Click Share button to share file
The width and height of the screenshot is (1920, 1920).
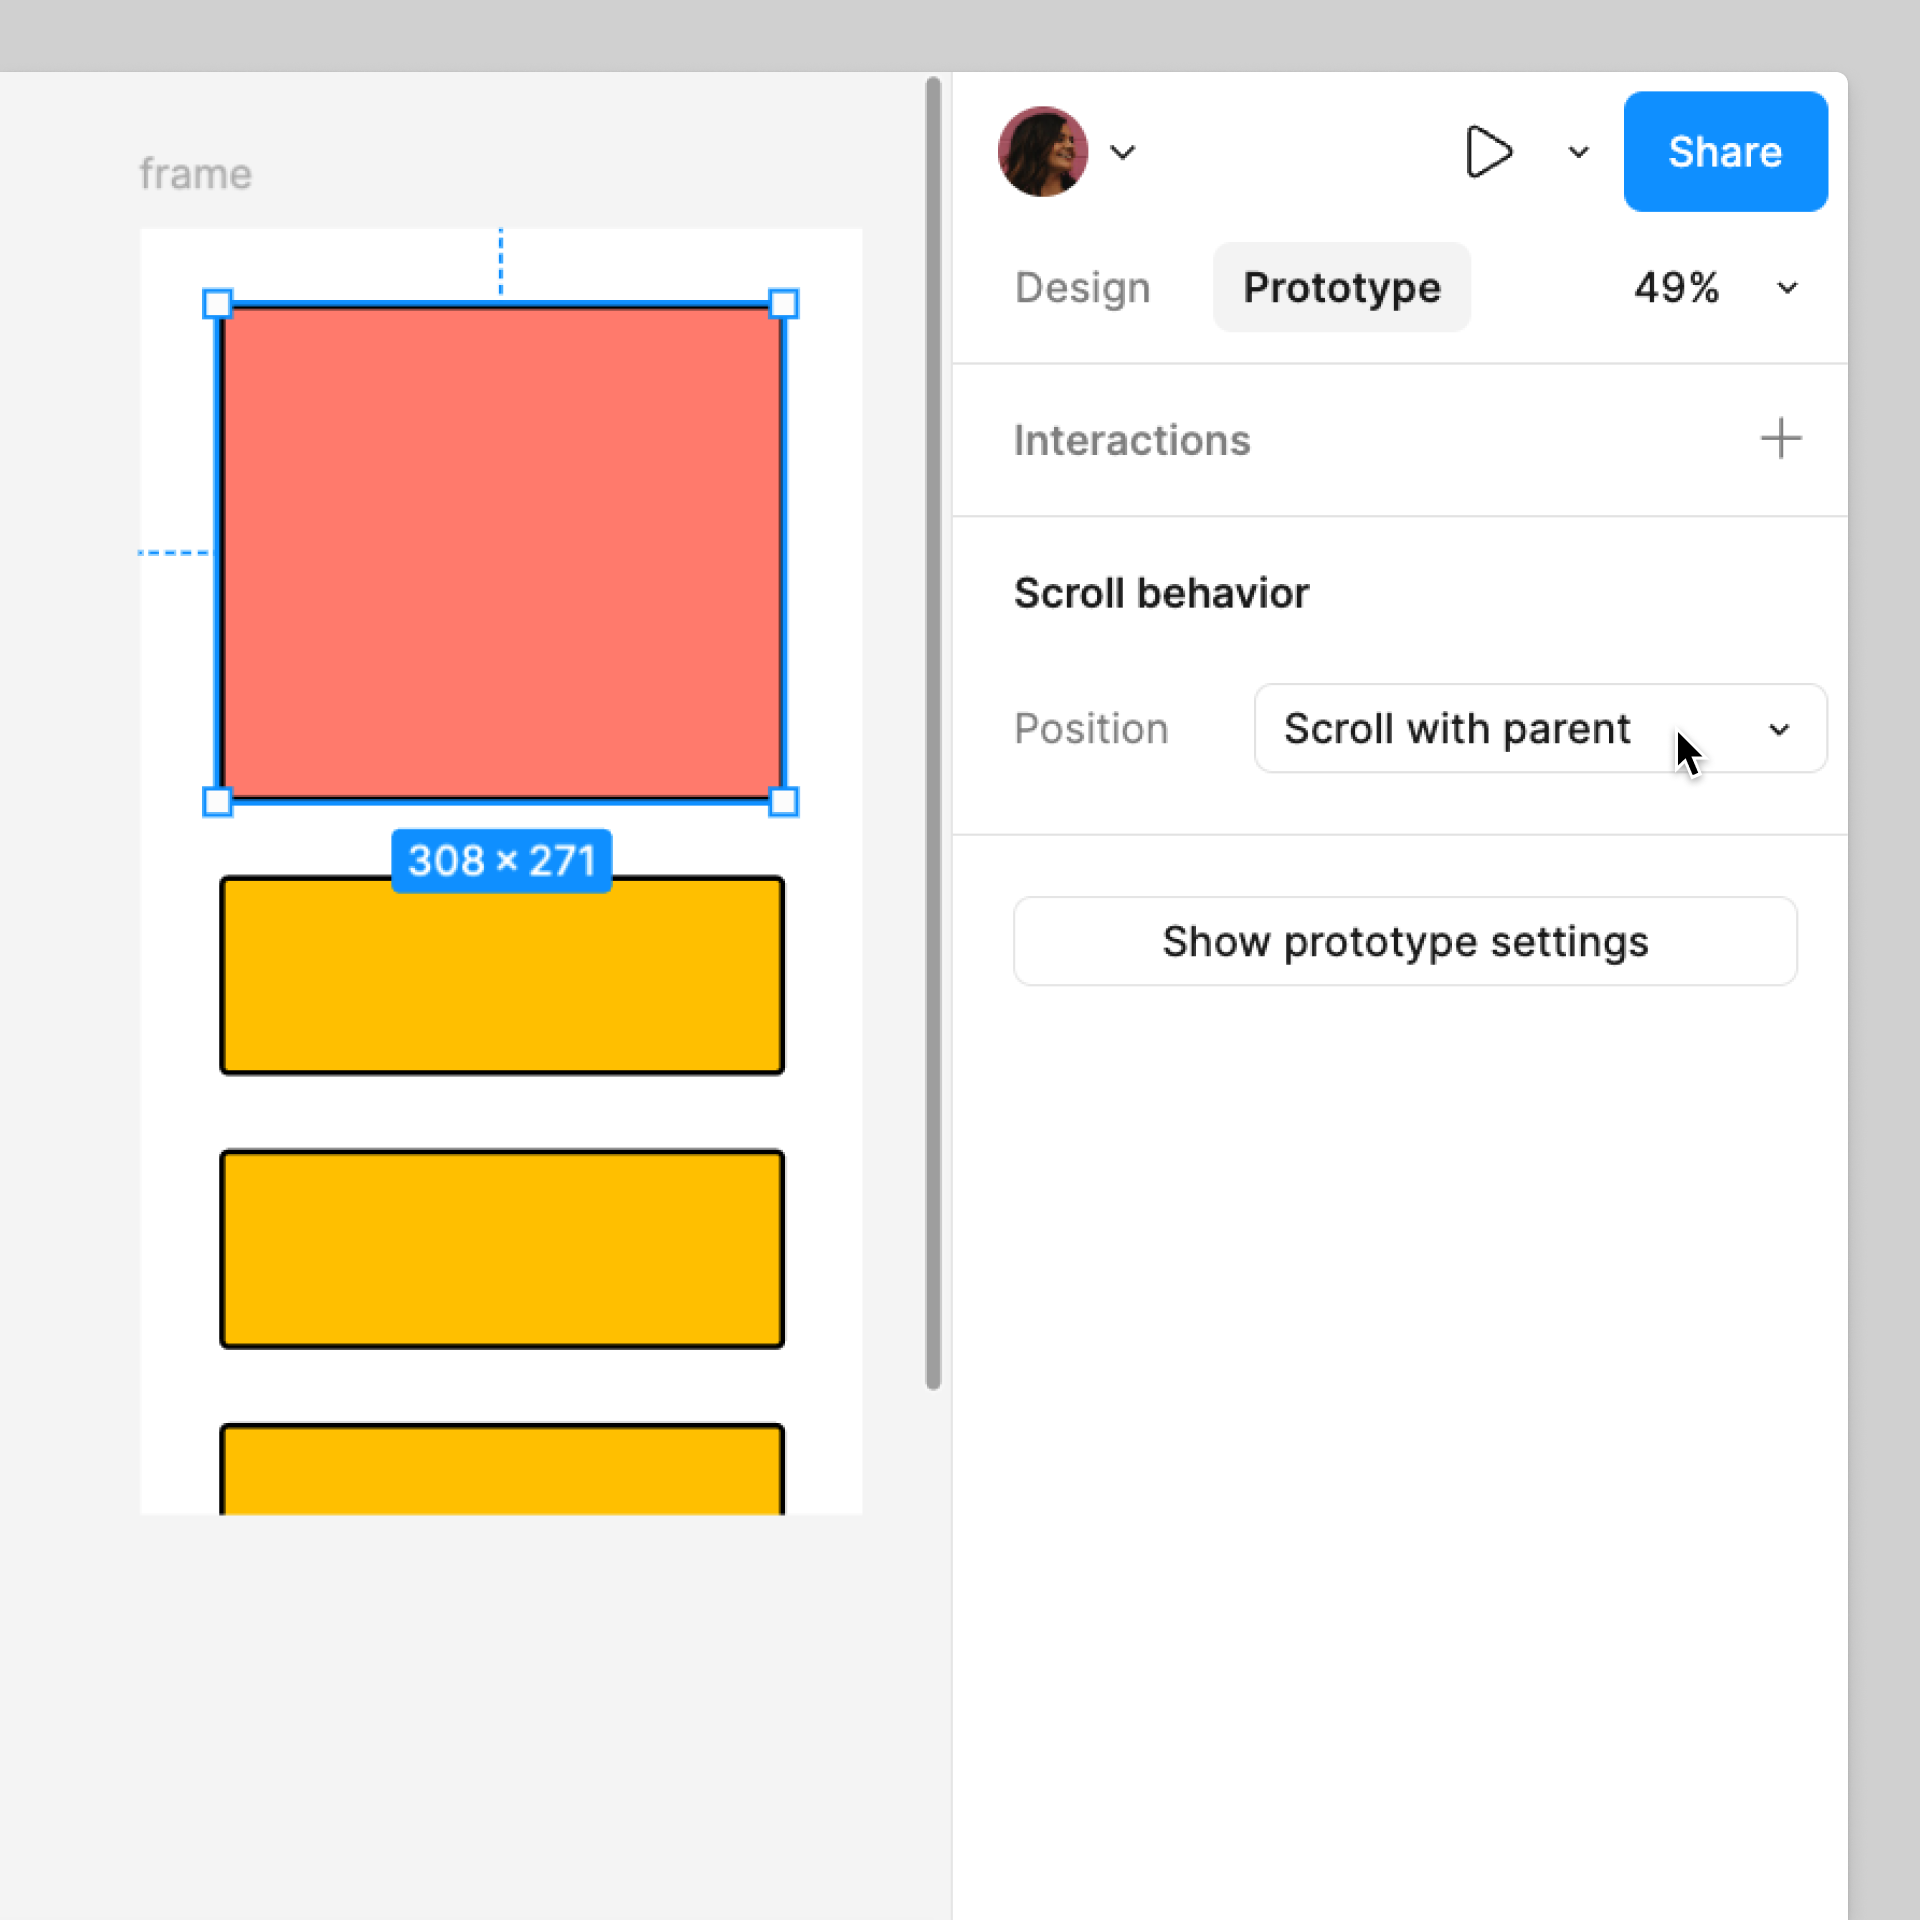pos(1723,153)
